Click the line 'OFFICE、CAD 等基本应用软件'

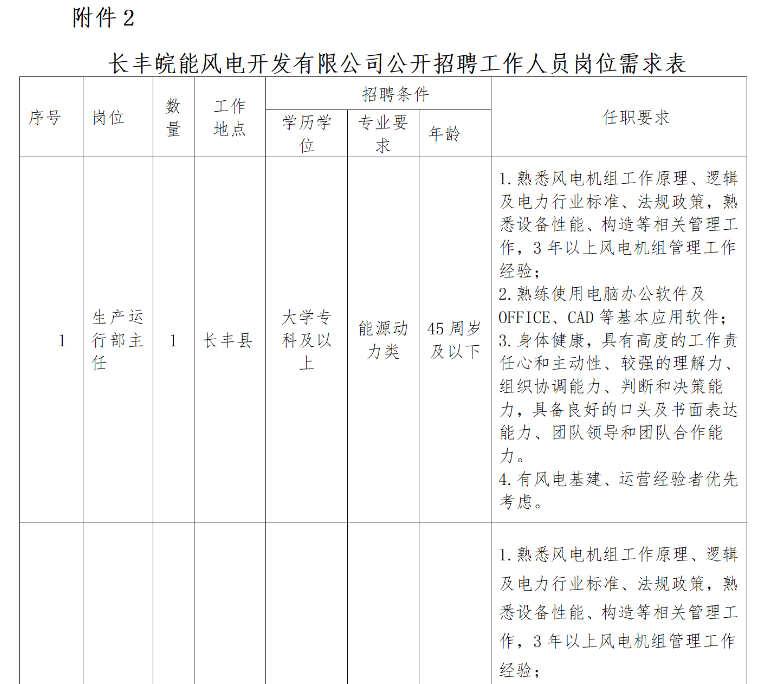click(613, 318)
